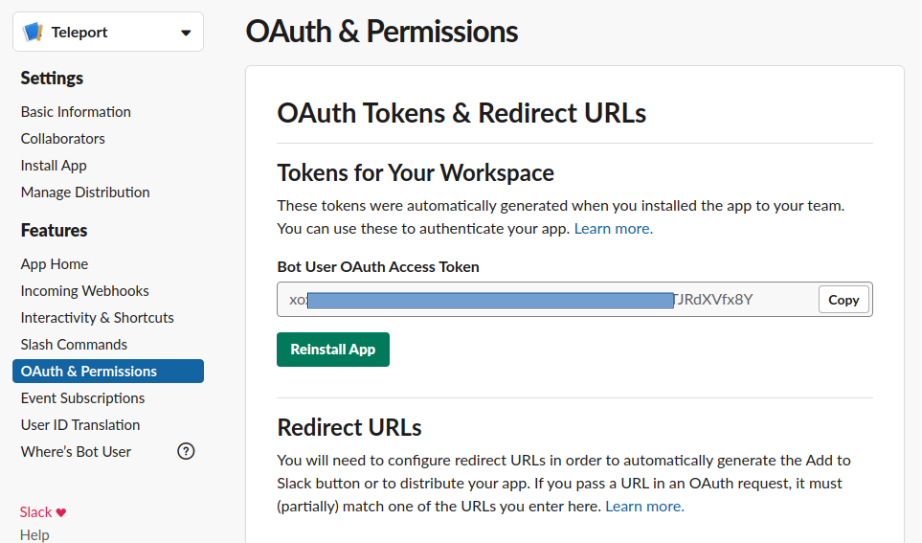Click the Teleport app logo icon
This screenshot has width=922, height=543.
(33, 32)
